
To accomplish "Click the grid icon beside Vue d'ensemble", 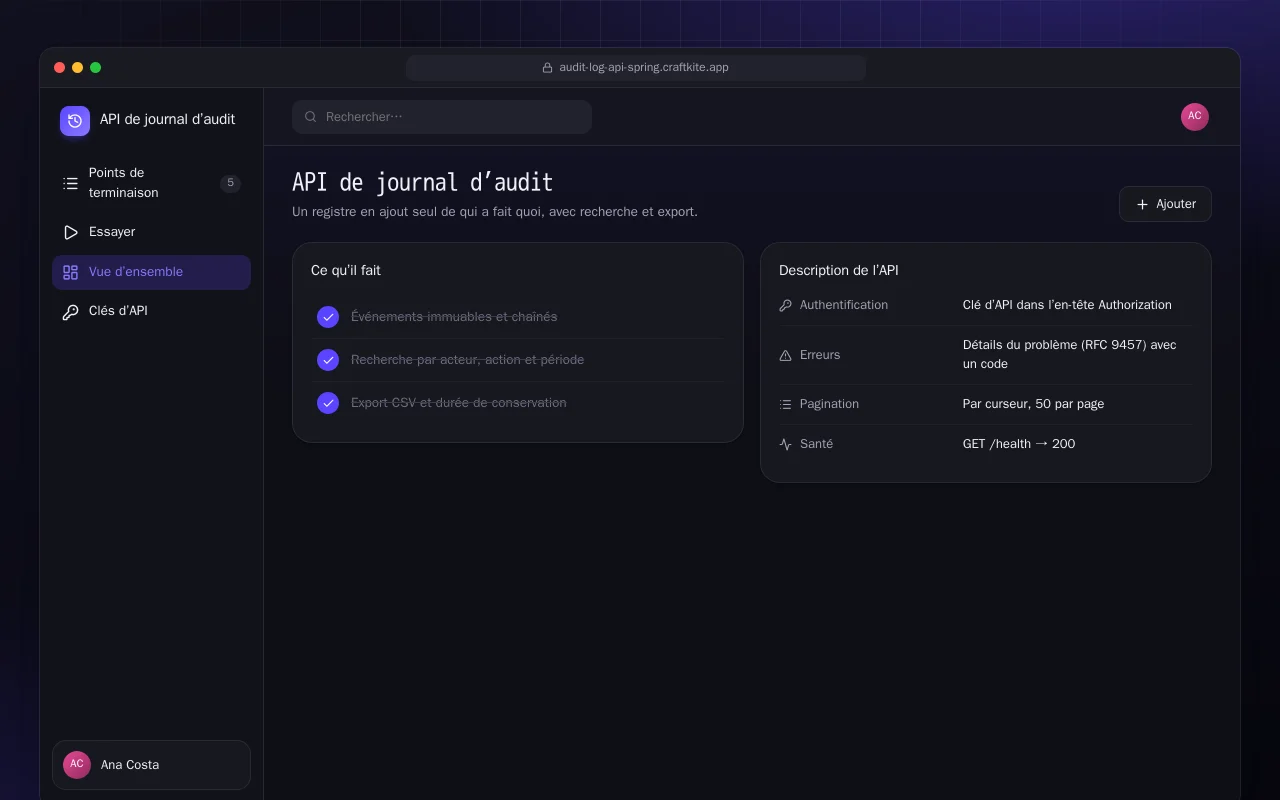I will (x=70, y=272).
